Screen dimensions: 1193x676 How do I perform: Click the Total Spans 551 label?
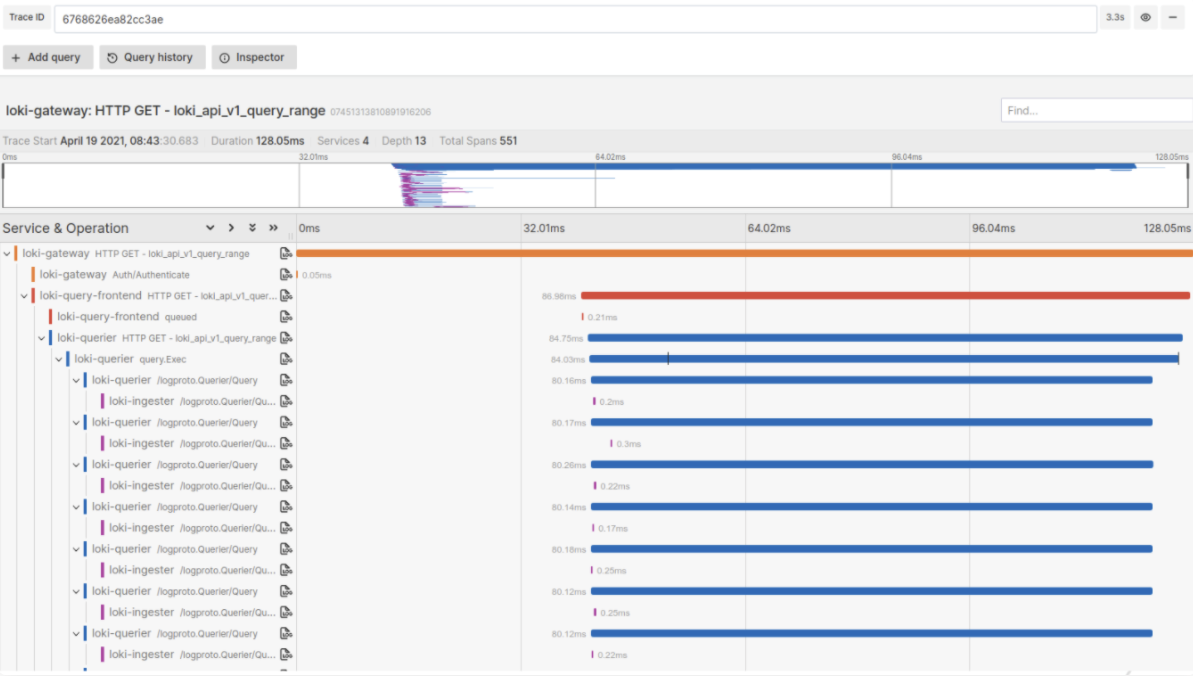(478, 141)
